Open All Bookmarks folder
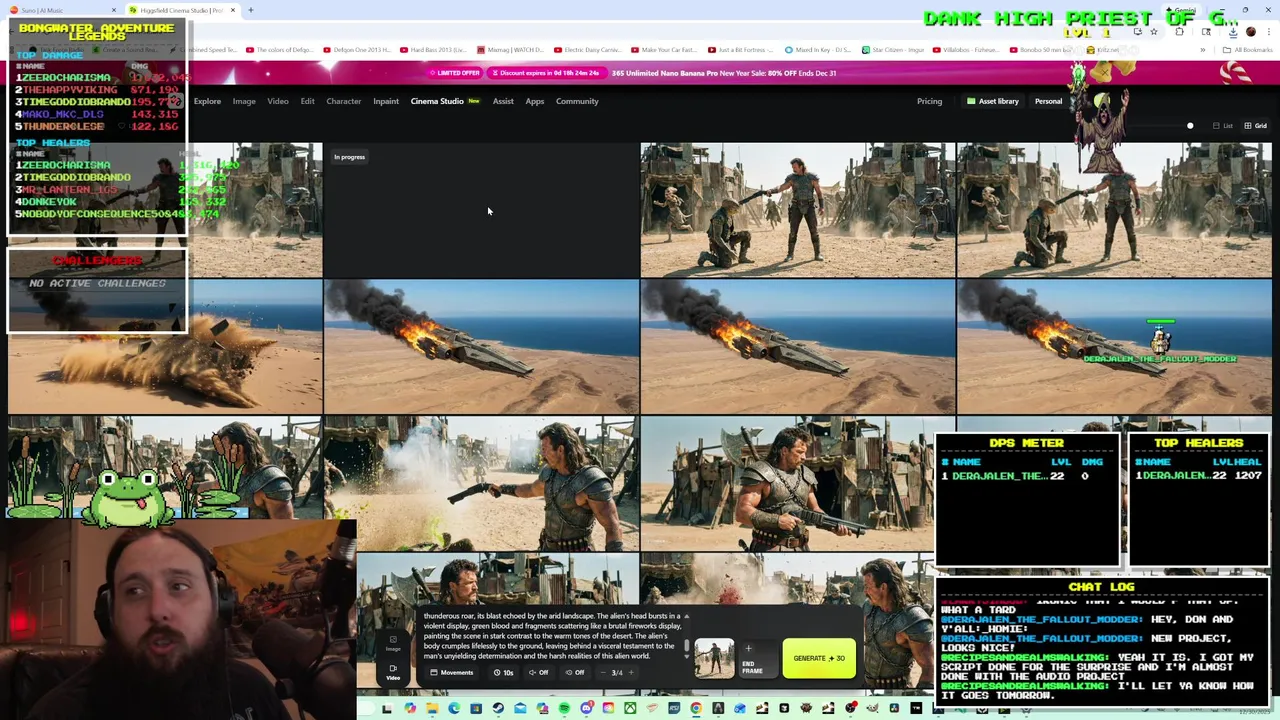1280x720 pixels. point(1248,50)
